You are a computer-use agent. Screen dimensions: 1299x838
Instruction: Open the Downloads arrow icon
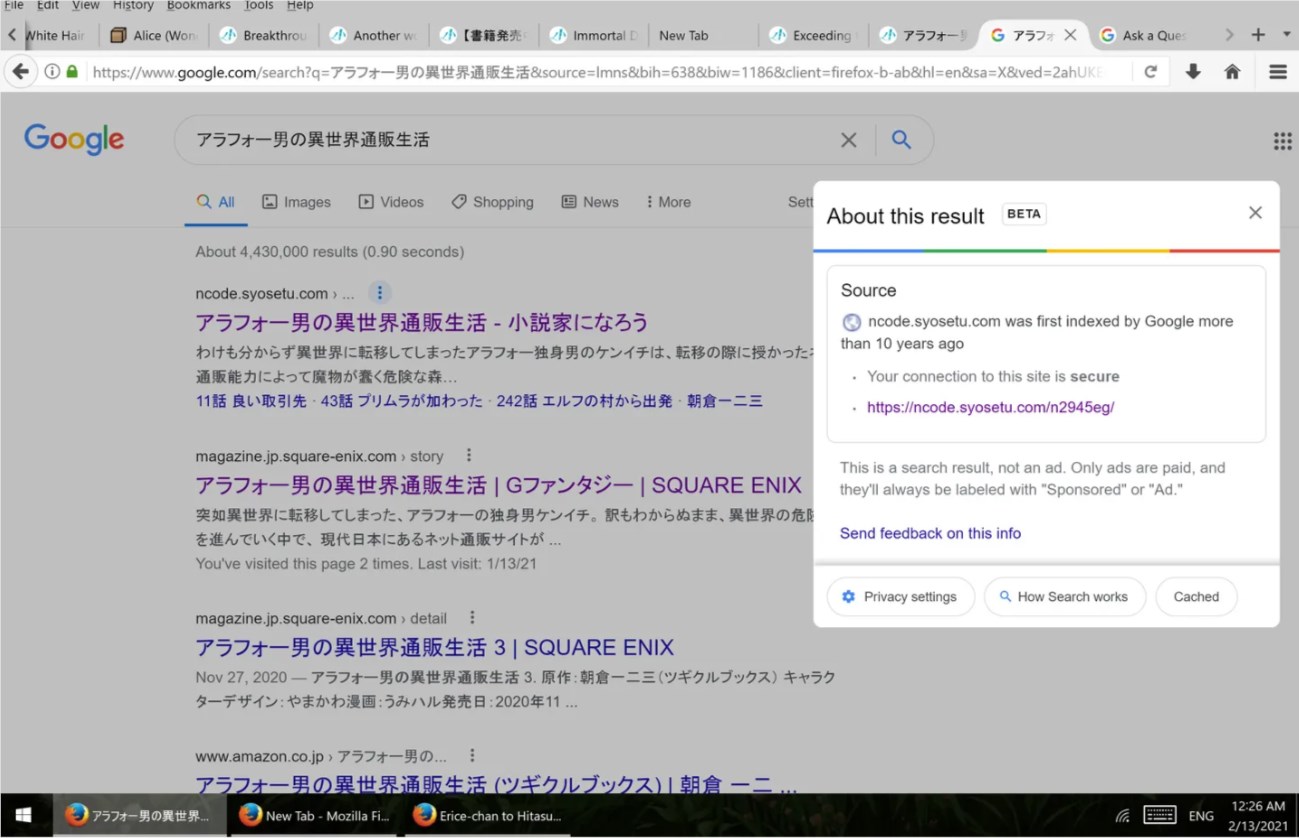(x=1193, y=72)
